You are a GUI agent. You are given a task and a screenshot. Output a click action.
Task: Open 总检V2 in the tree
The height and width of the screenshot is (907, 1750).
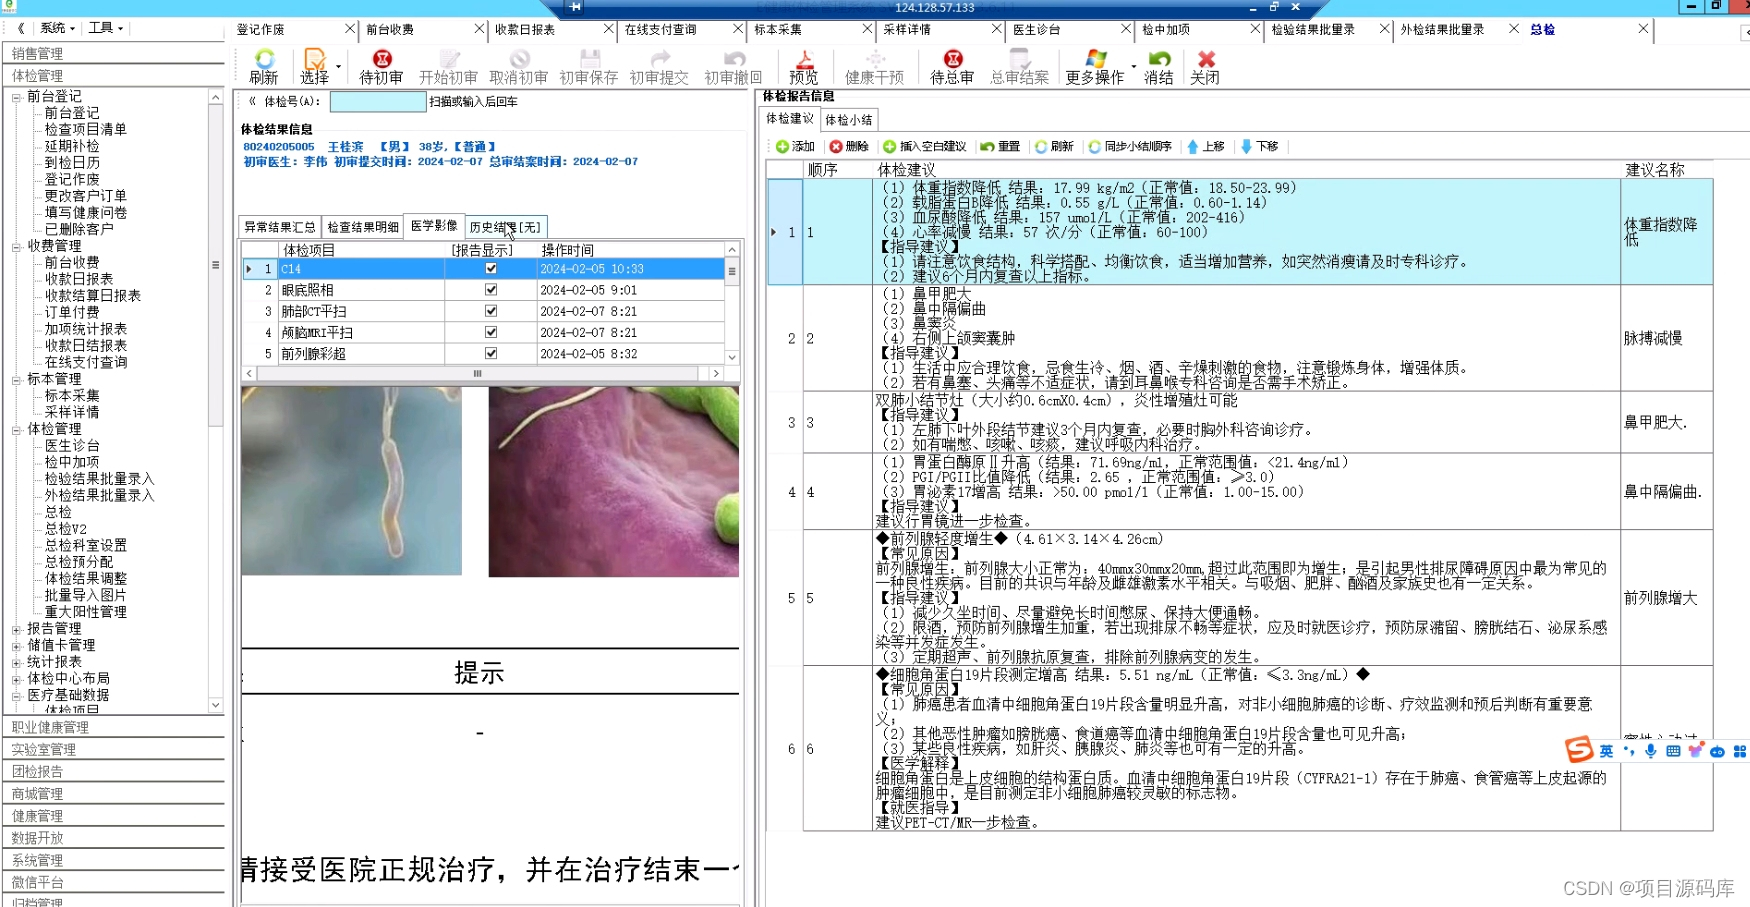66,529
